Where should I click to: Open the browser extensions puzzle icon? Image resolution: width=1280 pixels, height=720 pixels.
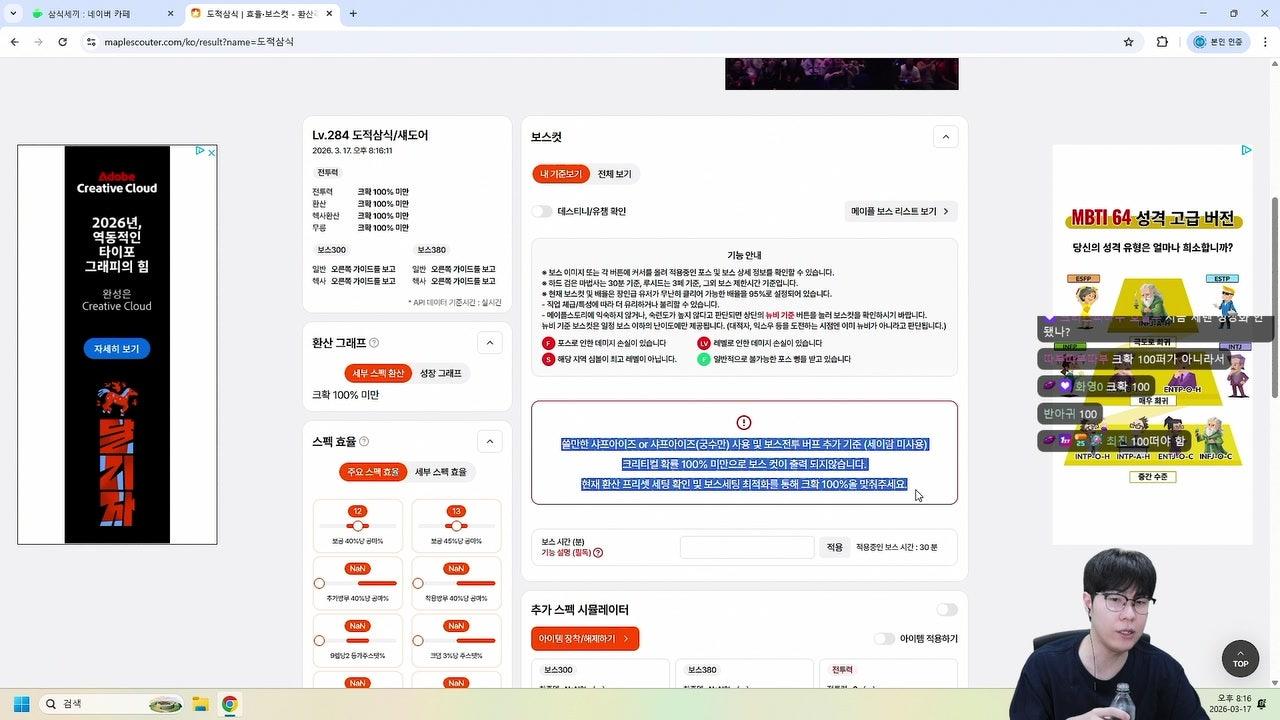click(1162, 42)
